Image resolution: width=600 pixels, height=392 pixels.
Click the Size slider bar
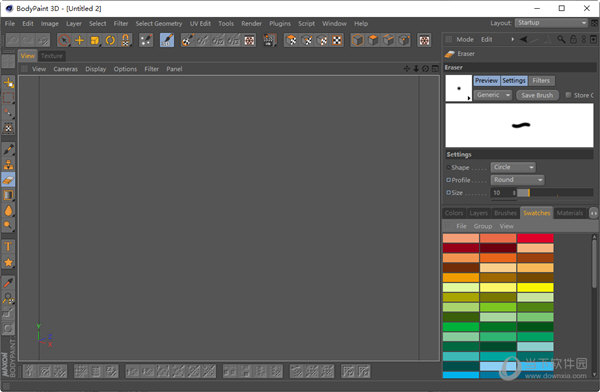(x=555, y=193)
